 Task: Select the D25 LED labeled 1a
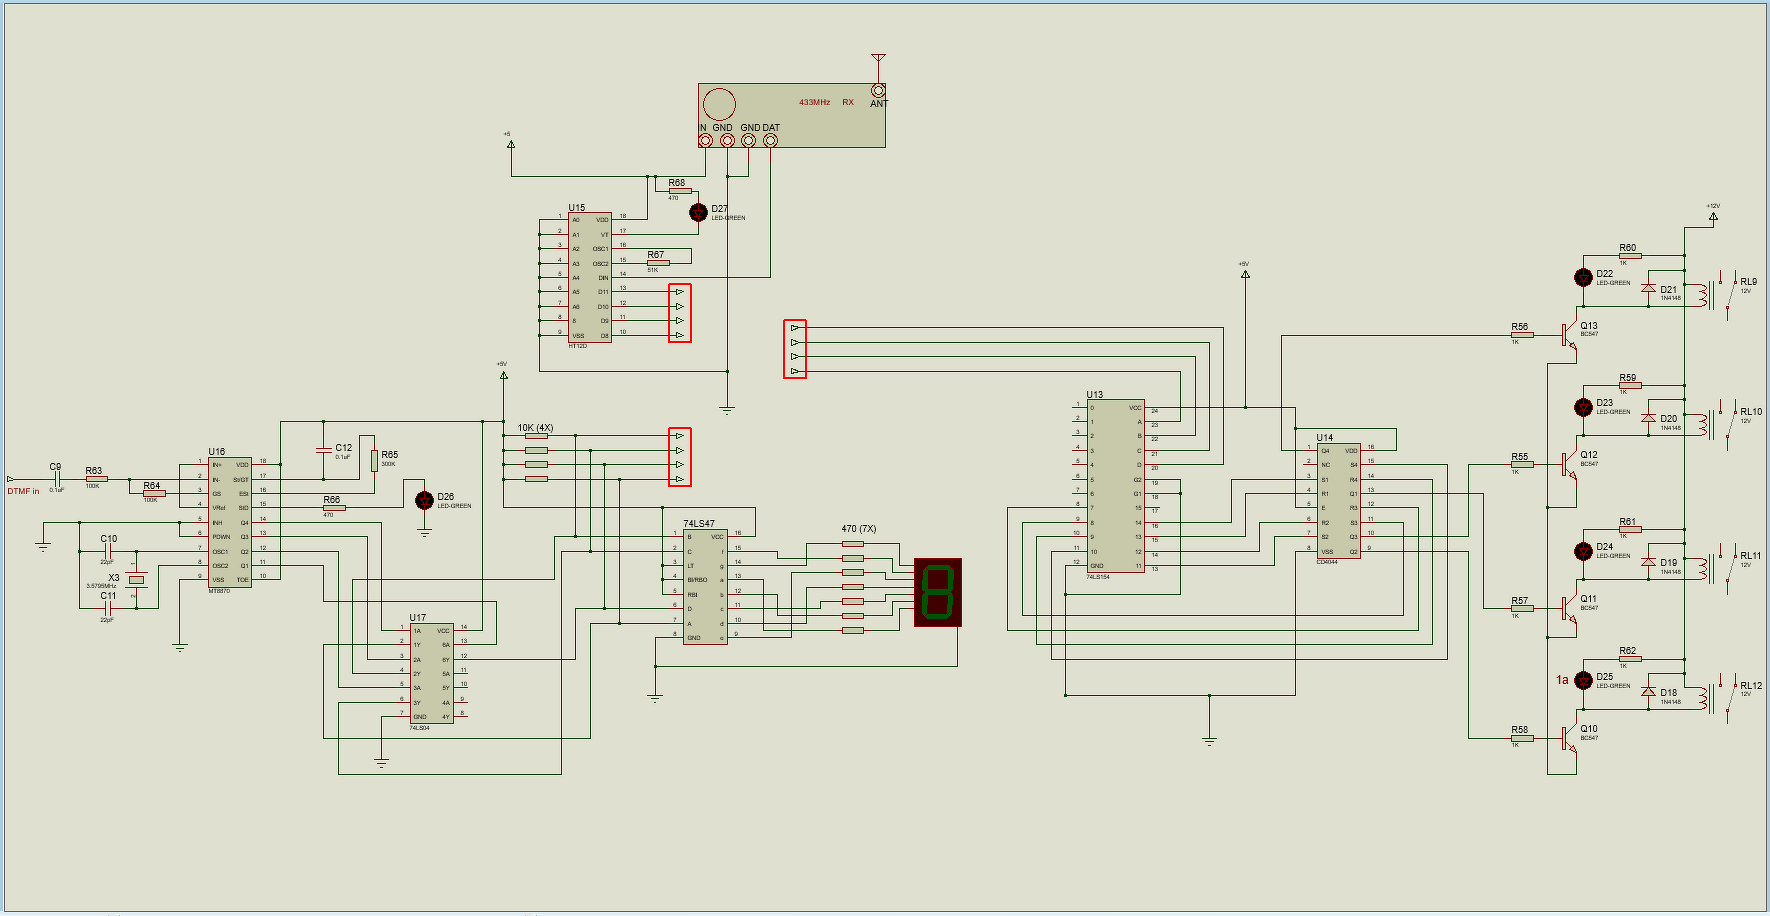tap(1583, 680)
